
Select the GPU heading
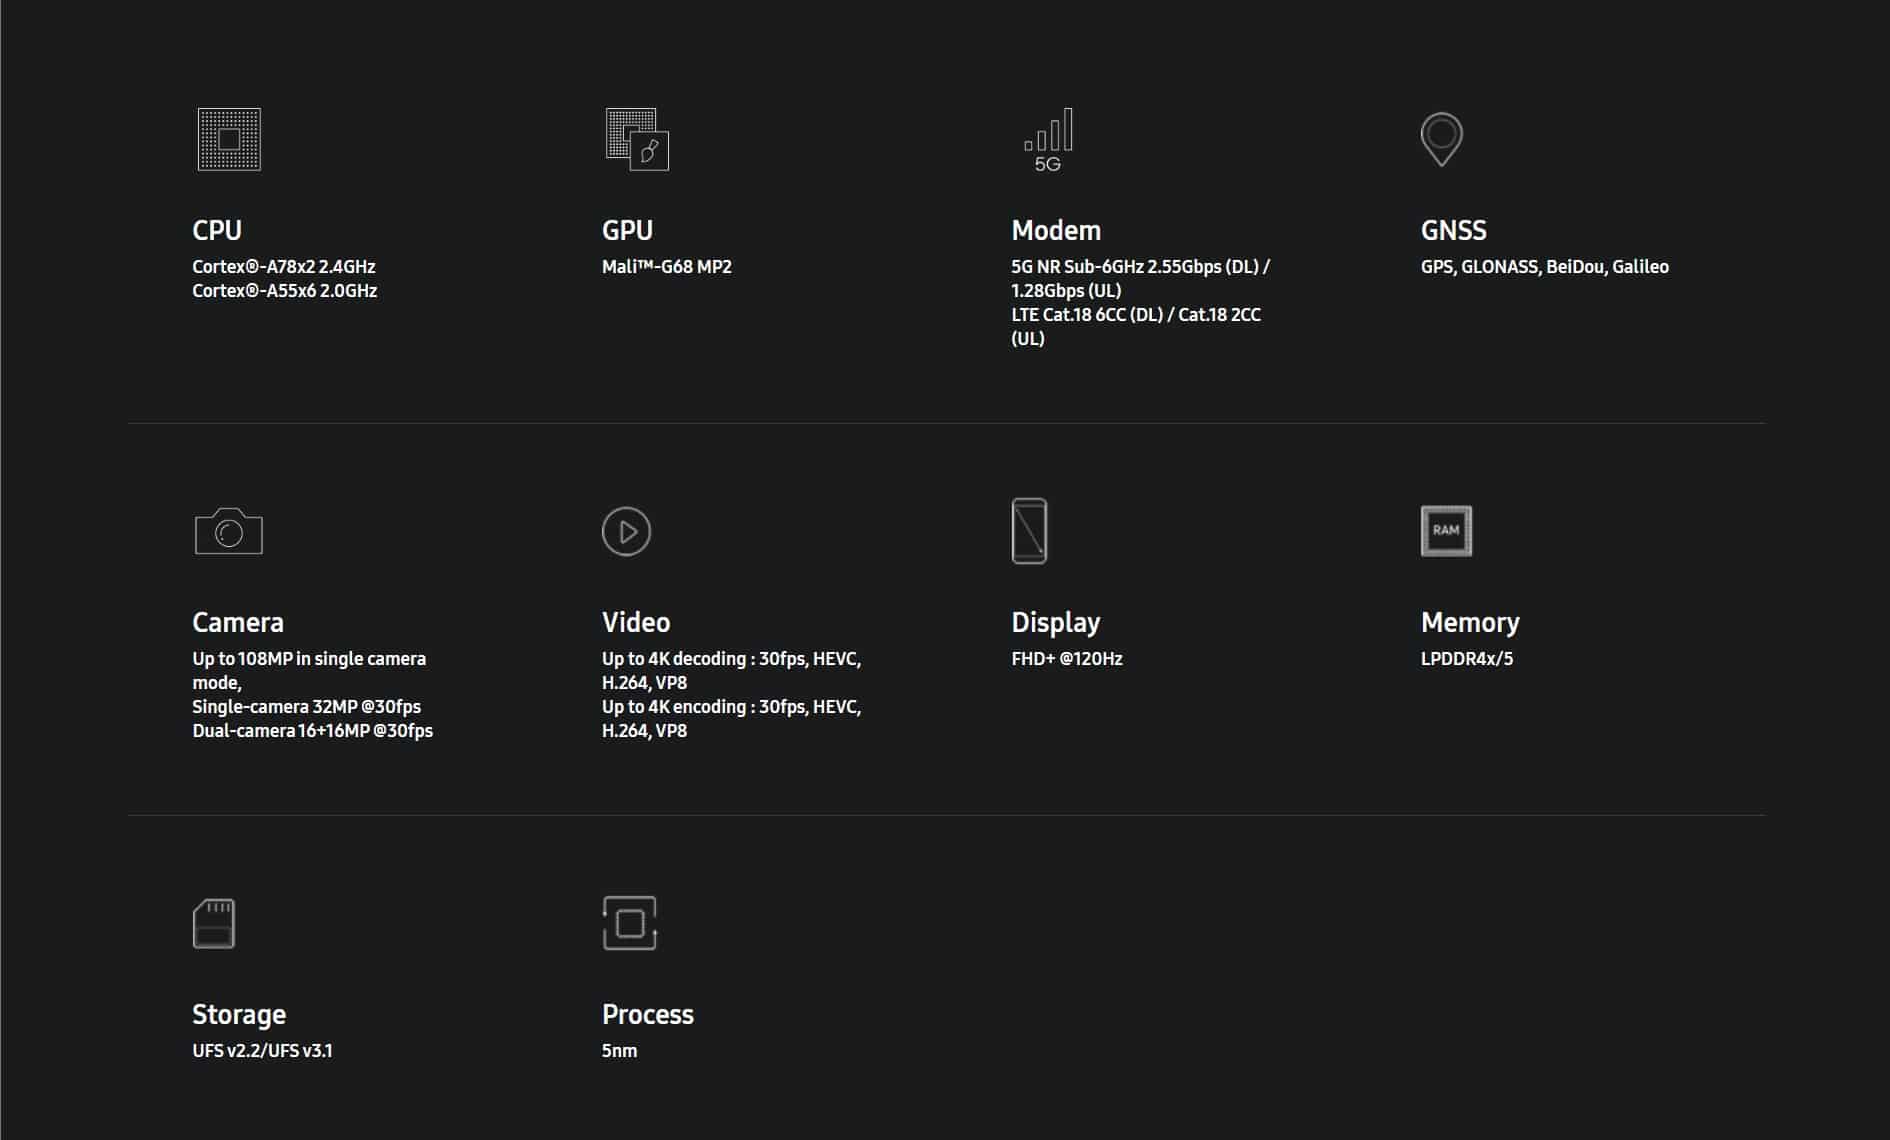pos(627,230)
